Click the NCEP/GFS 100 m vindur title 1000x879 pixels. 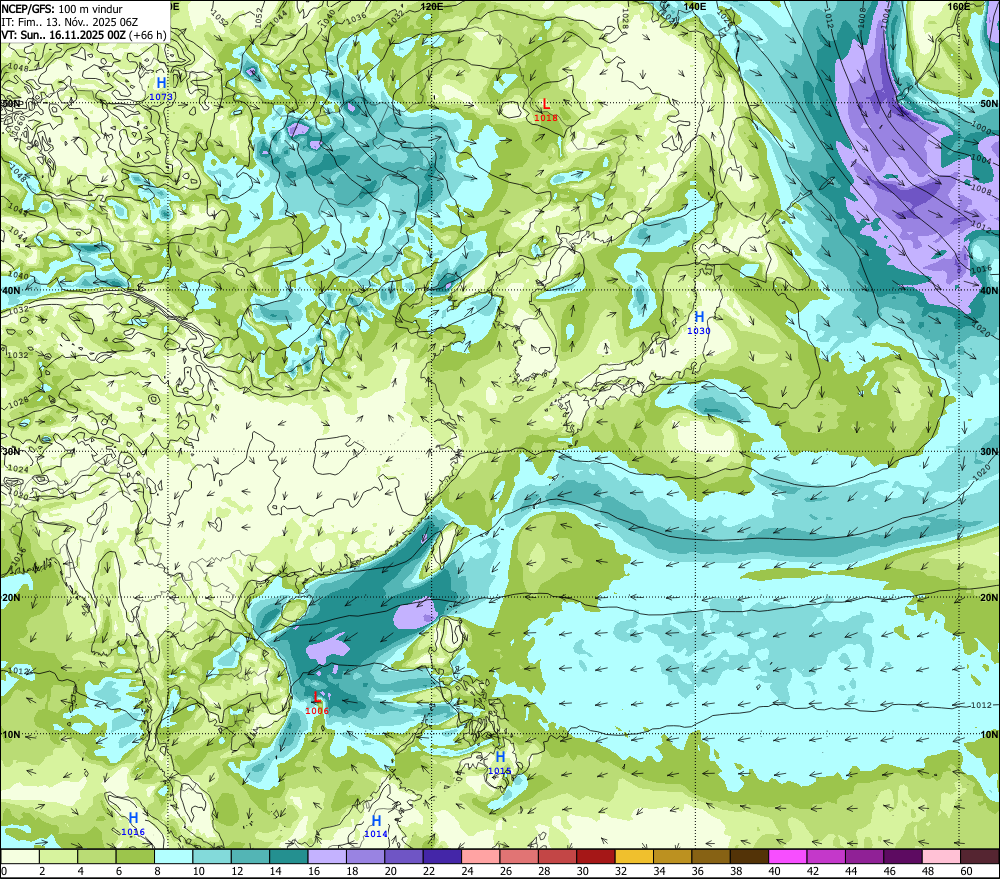[62, 8]
